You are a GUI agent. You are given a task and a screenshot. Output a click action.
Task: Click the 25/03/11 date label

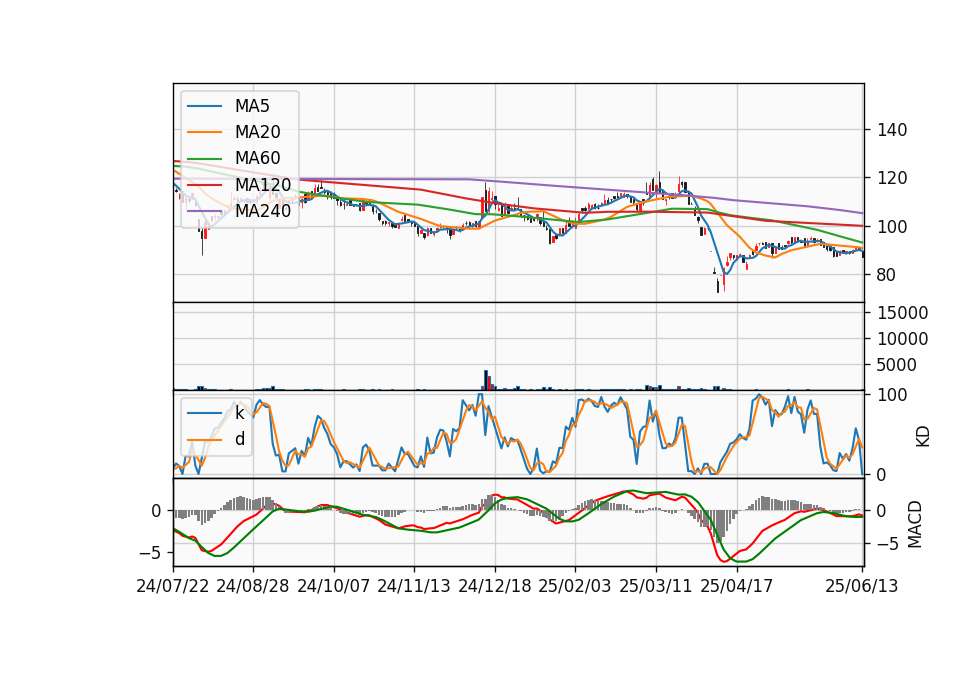[656, 586]
